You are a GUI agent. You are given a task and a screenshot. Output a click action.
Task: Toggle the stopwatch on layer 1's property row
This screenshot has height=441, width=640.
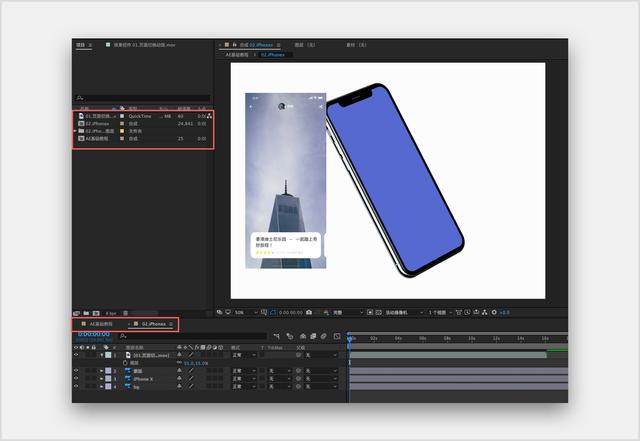(x=126, y=363)
